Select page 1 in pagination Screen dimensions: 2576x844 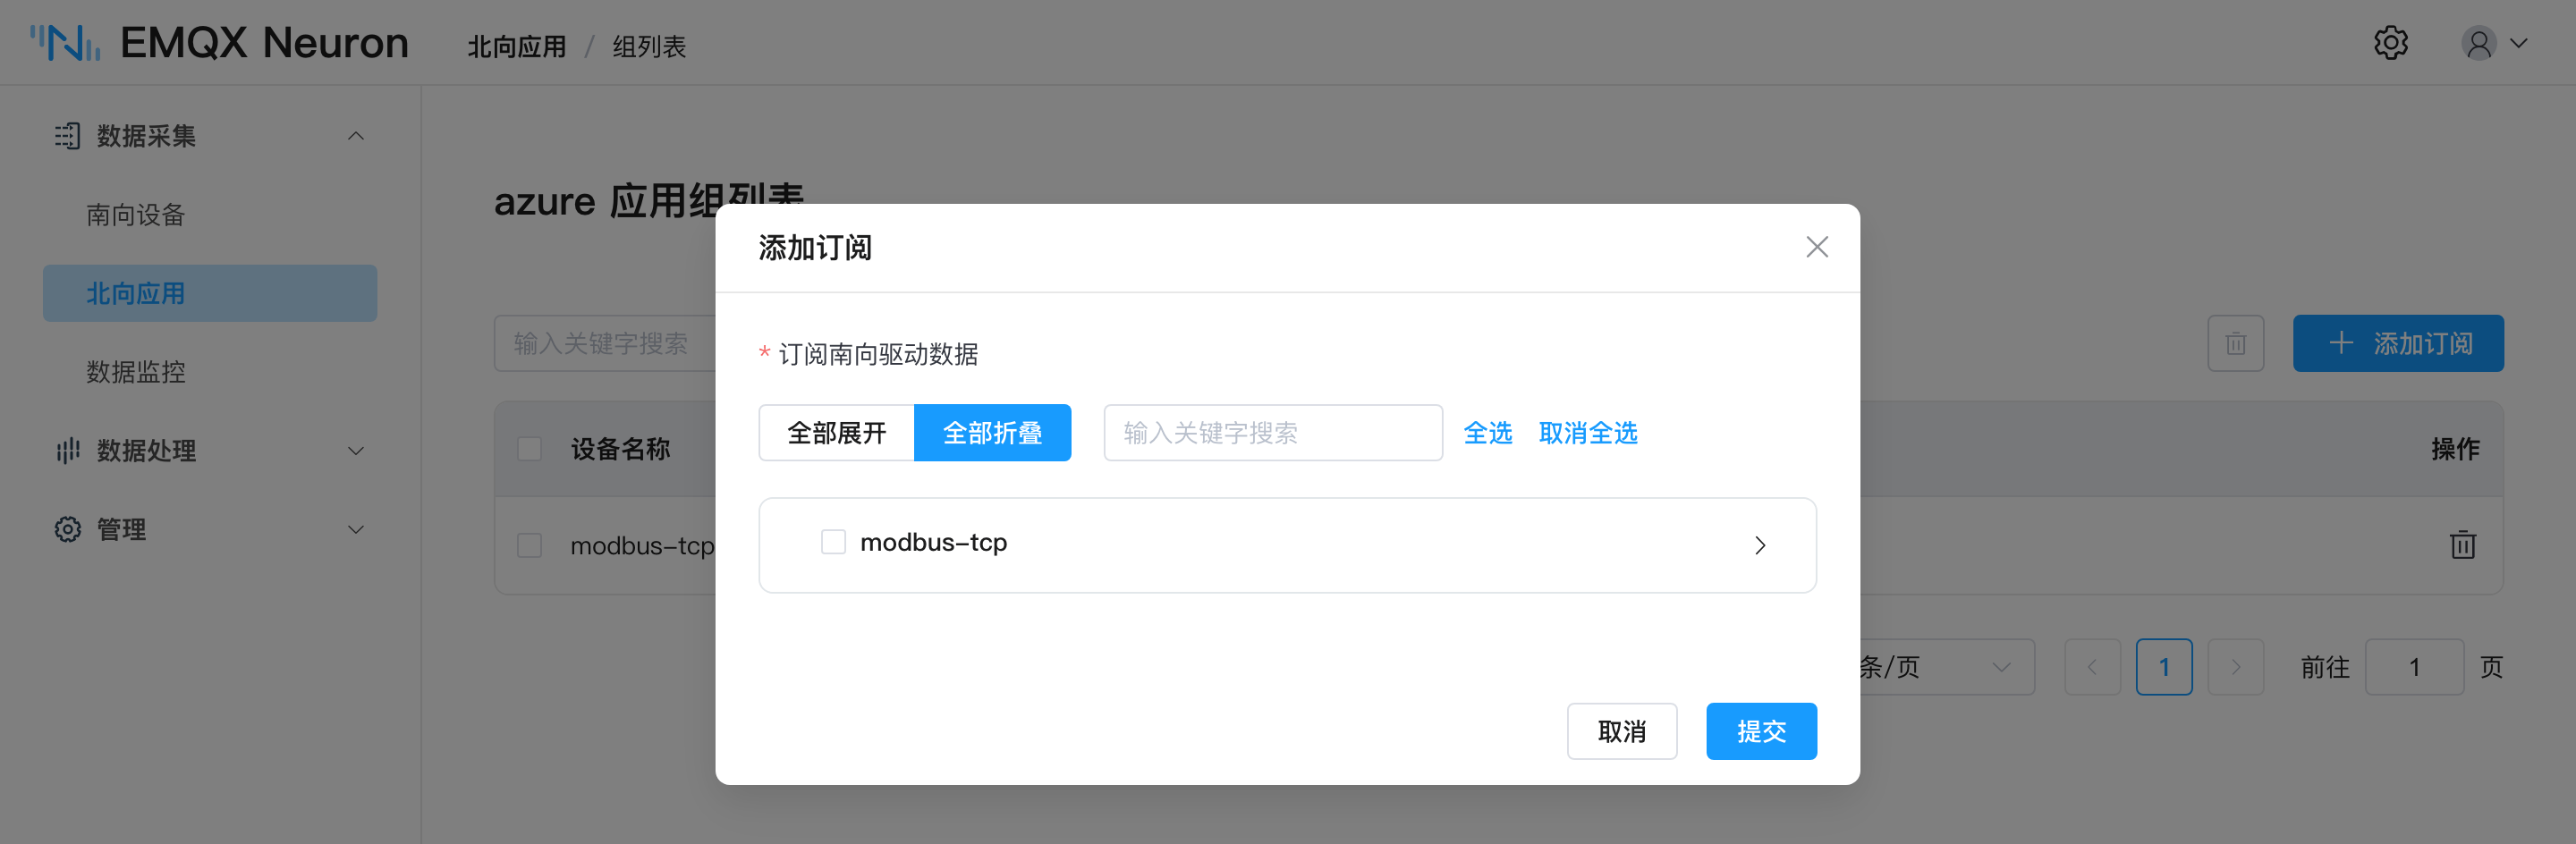pyautogui.click(x=2164, y=667)
